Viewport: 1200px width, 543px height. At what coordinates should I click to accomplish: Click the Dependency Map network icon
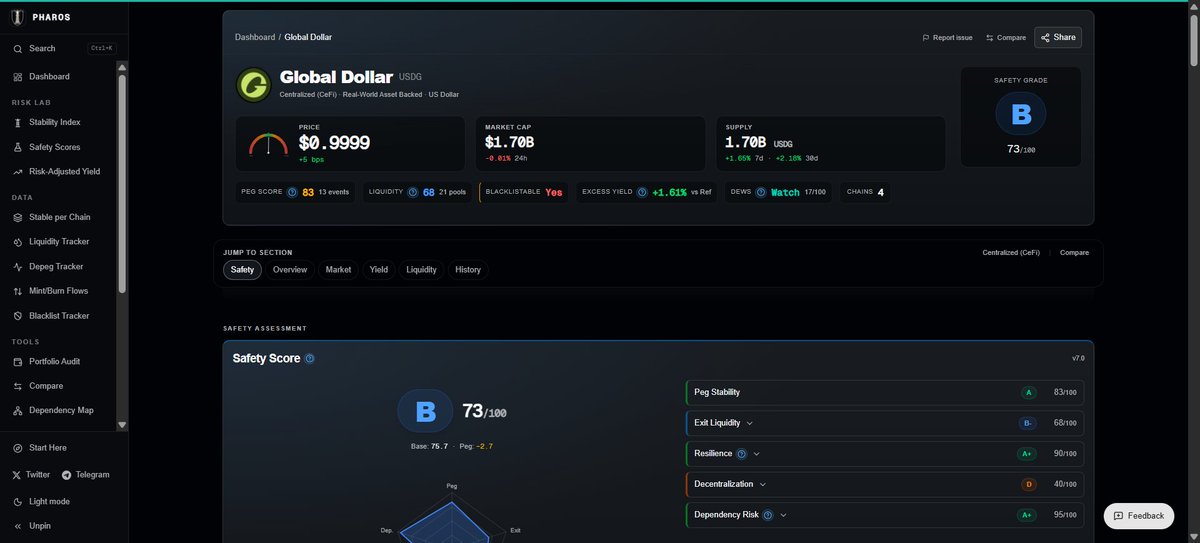(18, 410)
